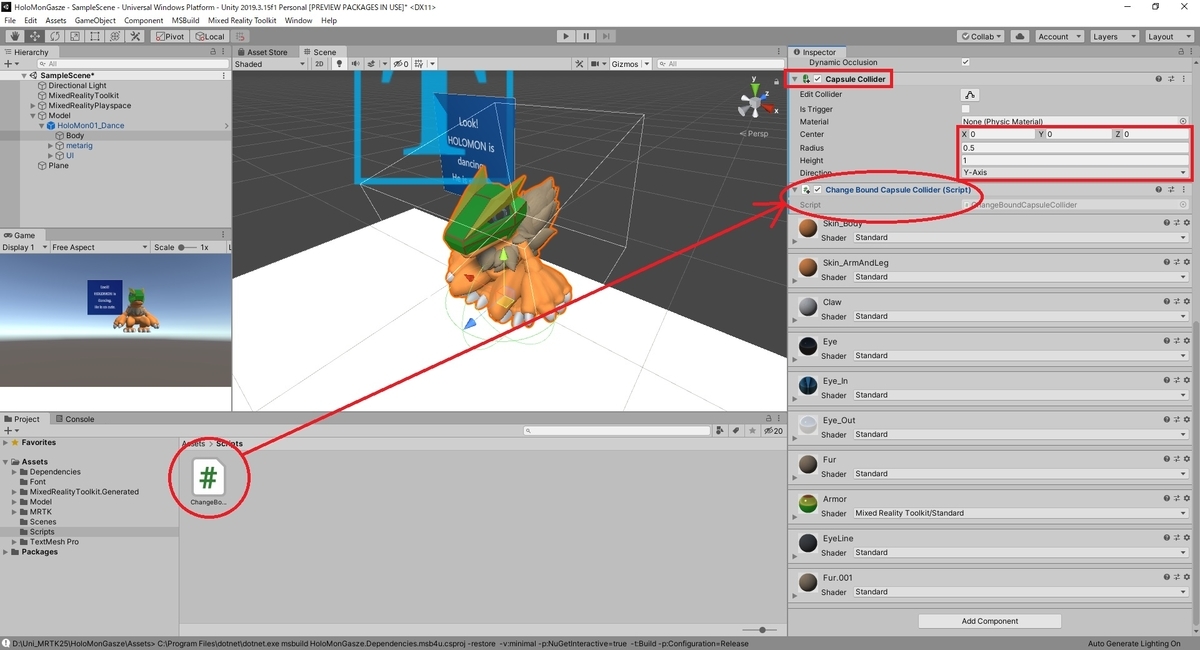1200x650 pixels.
Task: Expand Packages folder
Action: click(x=5, y=552)
